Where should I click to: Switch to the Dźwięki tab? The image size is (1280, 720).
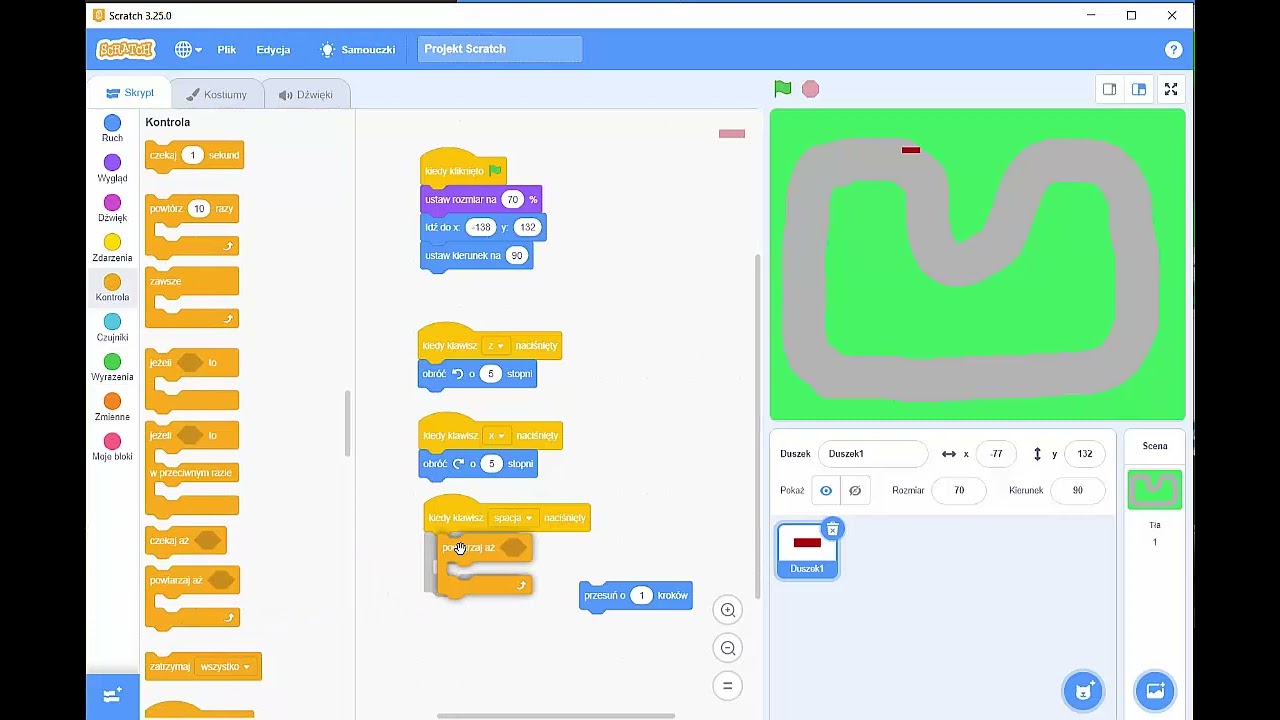click(306, 95)
